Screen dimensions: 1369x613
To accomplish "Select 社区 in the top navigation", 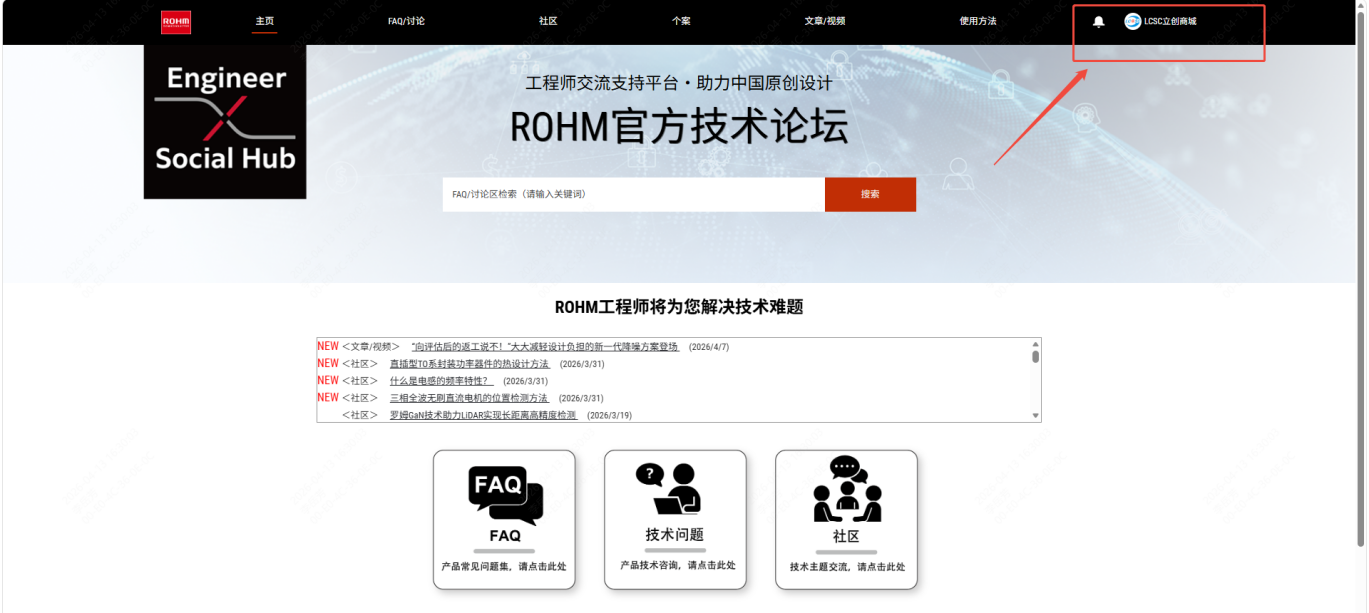I will [548, 21].
